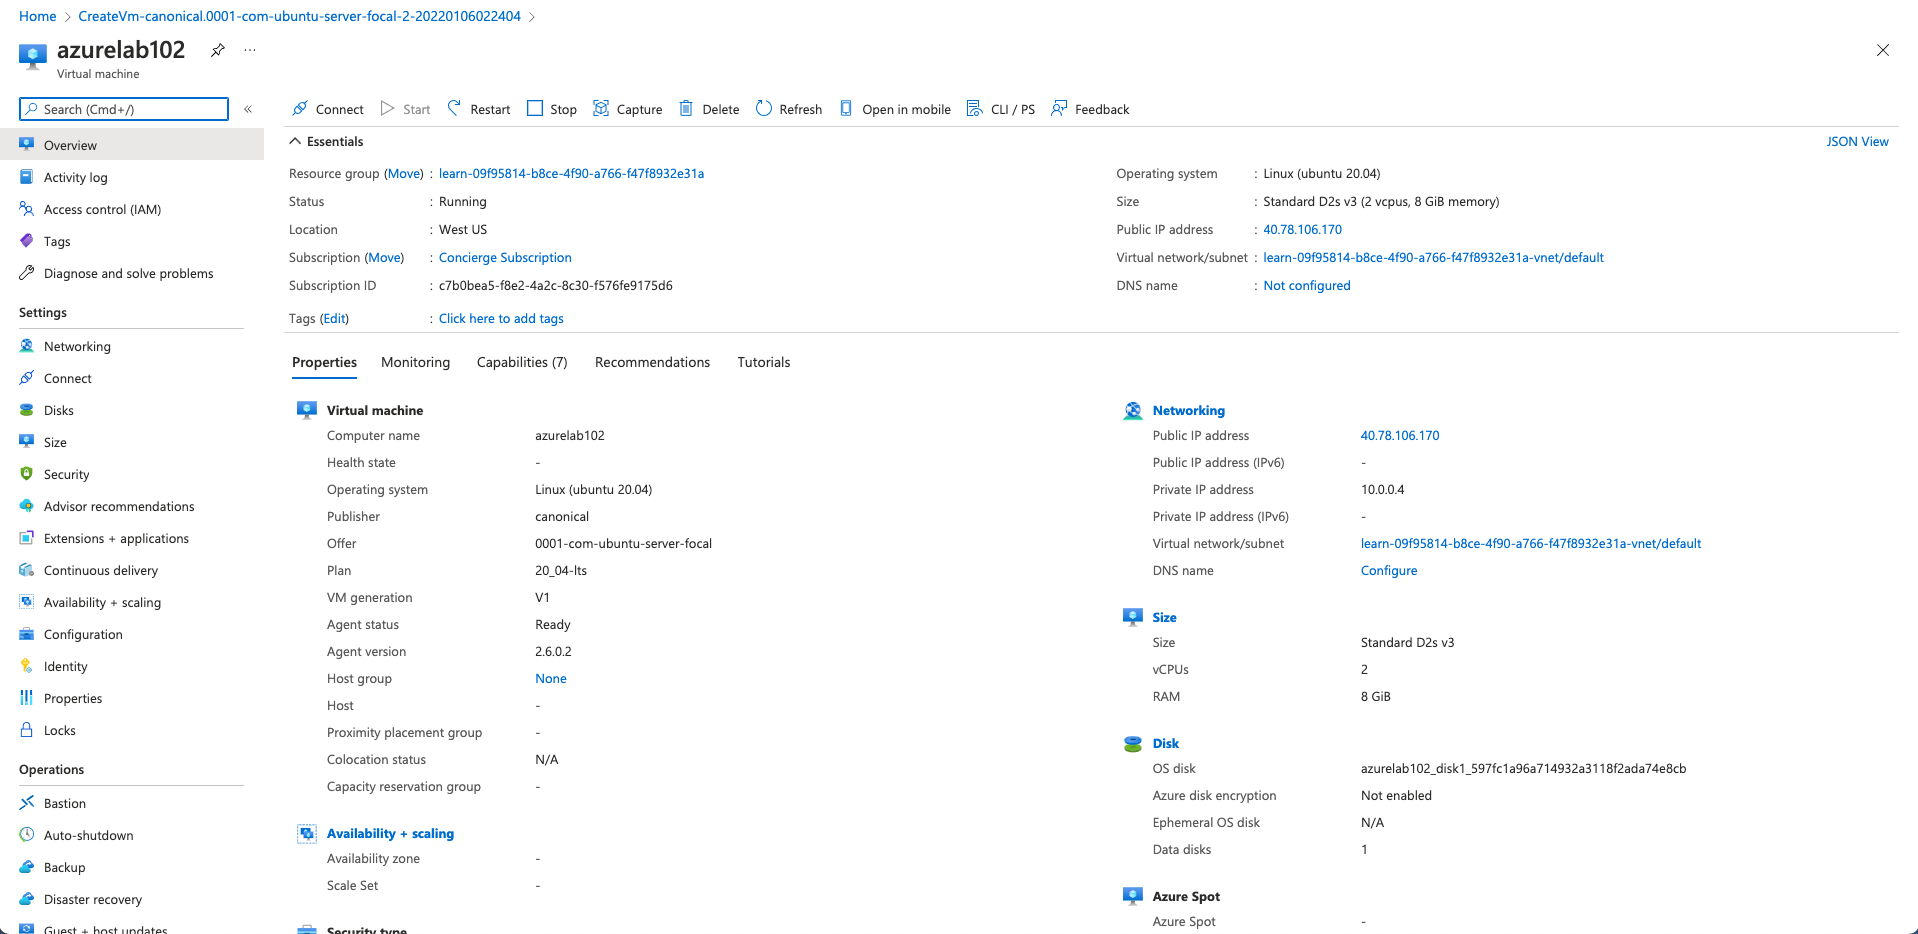
Task: Click here to add tags link
Action: (x=501, y=318)
